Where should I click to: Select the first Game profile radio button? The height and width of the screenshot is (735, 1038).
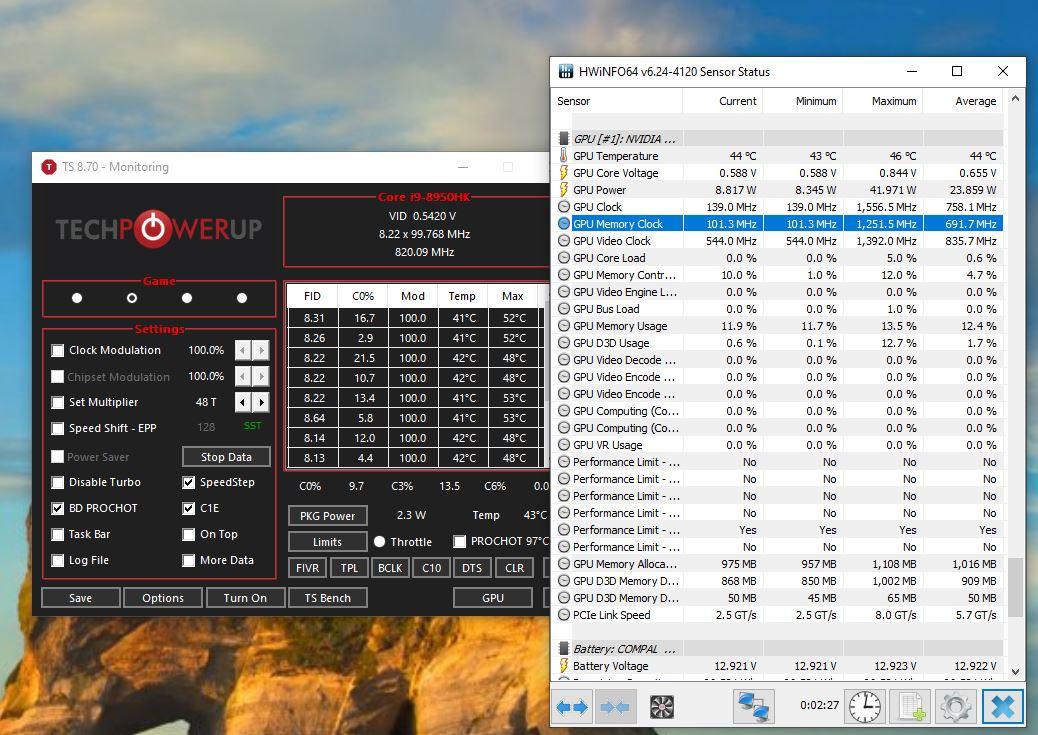77,298
